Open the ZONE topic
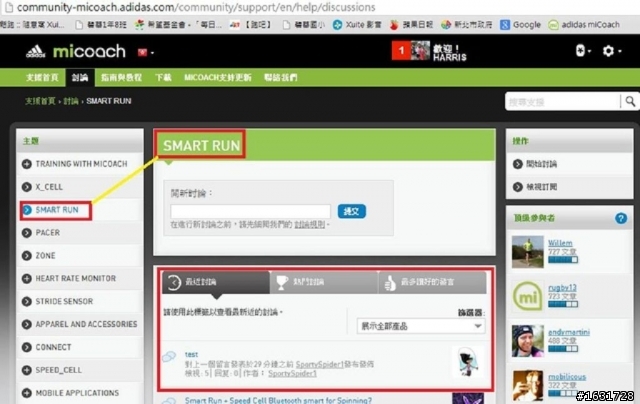Viewport: 640px width, 404px height. pos(45,255)
